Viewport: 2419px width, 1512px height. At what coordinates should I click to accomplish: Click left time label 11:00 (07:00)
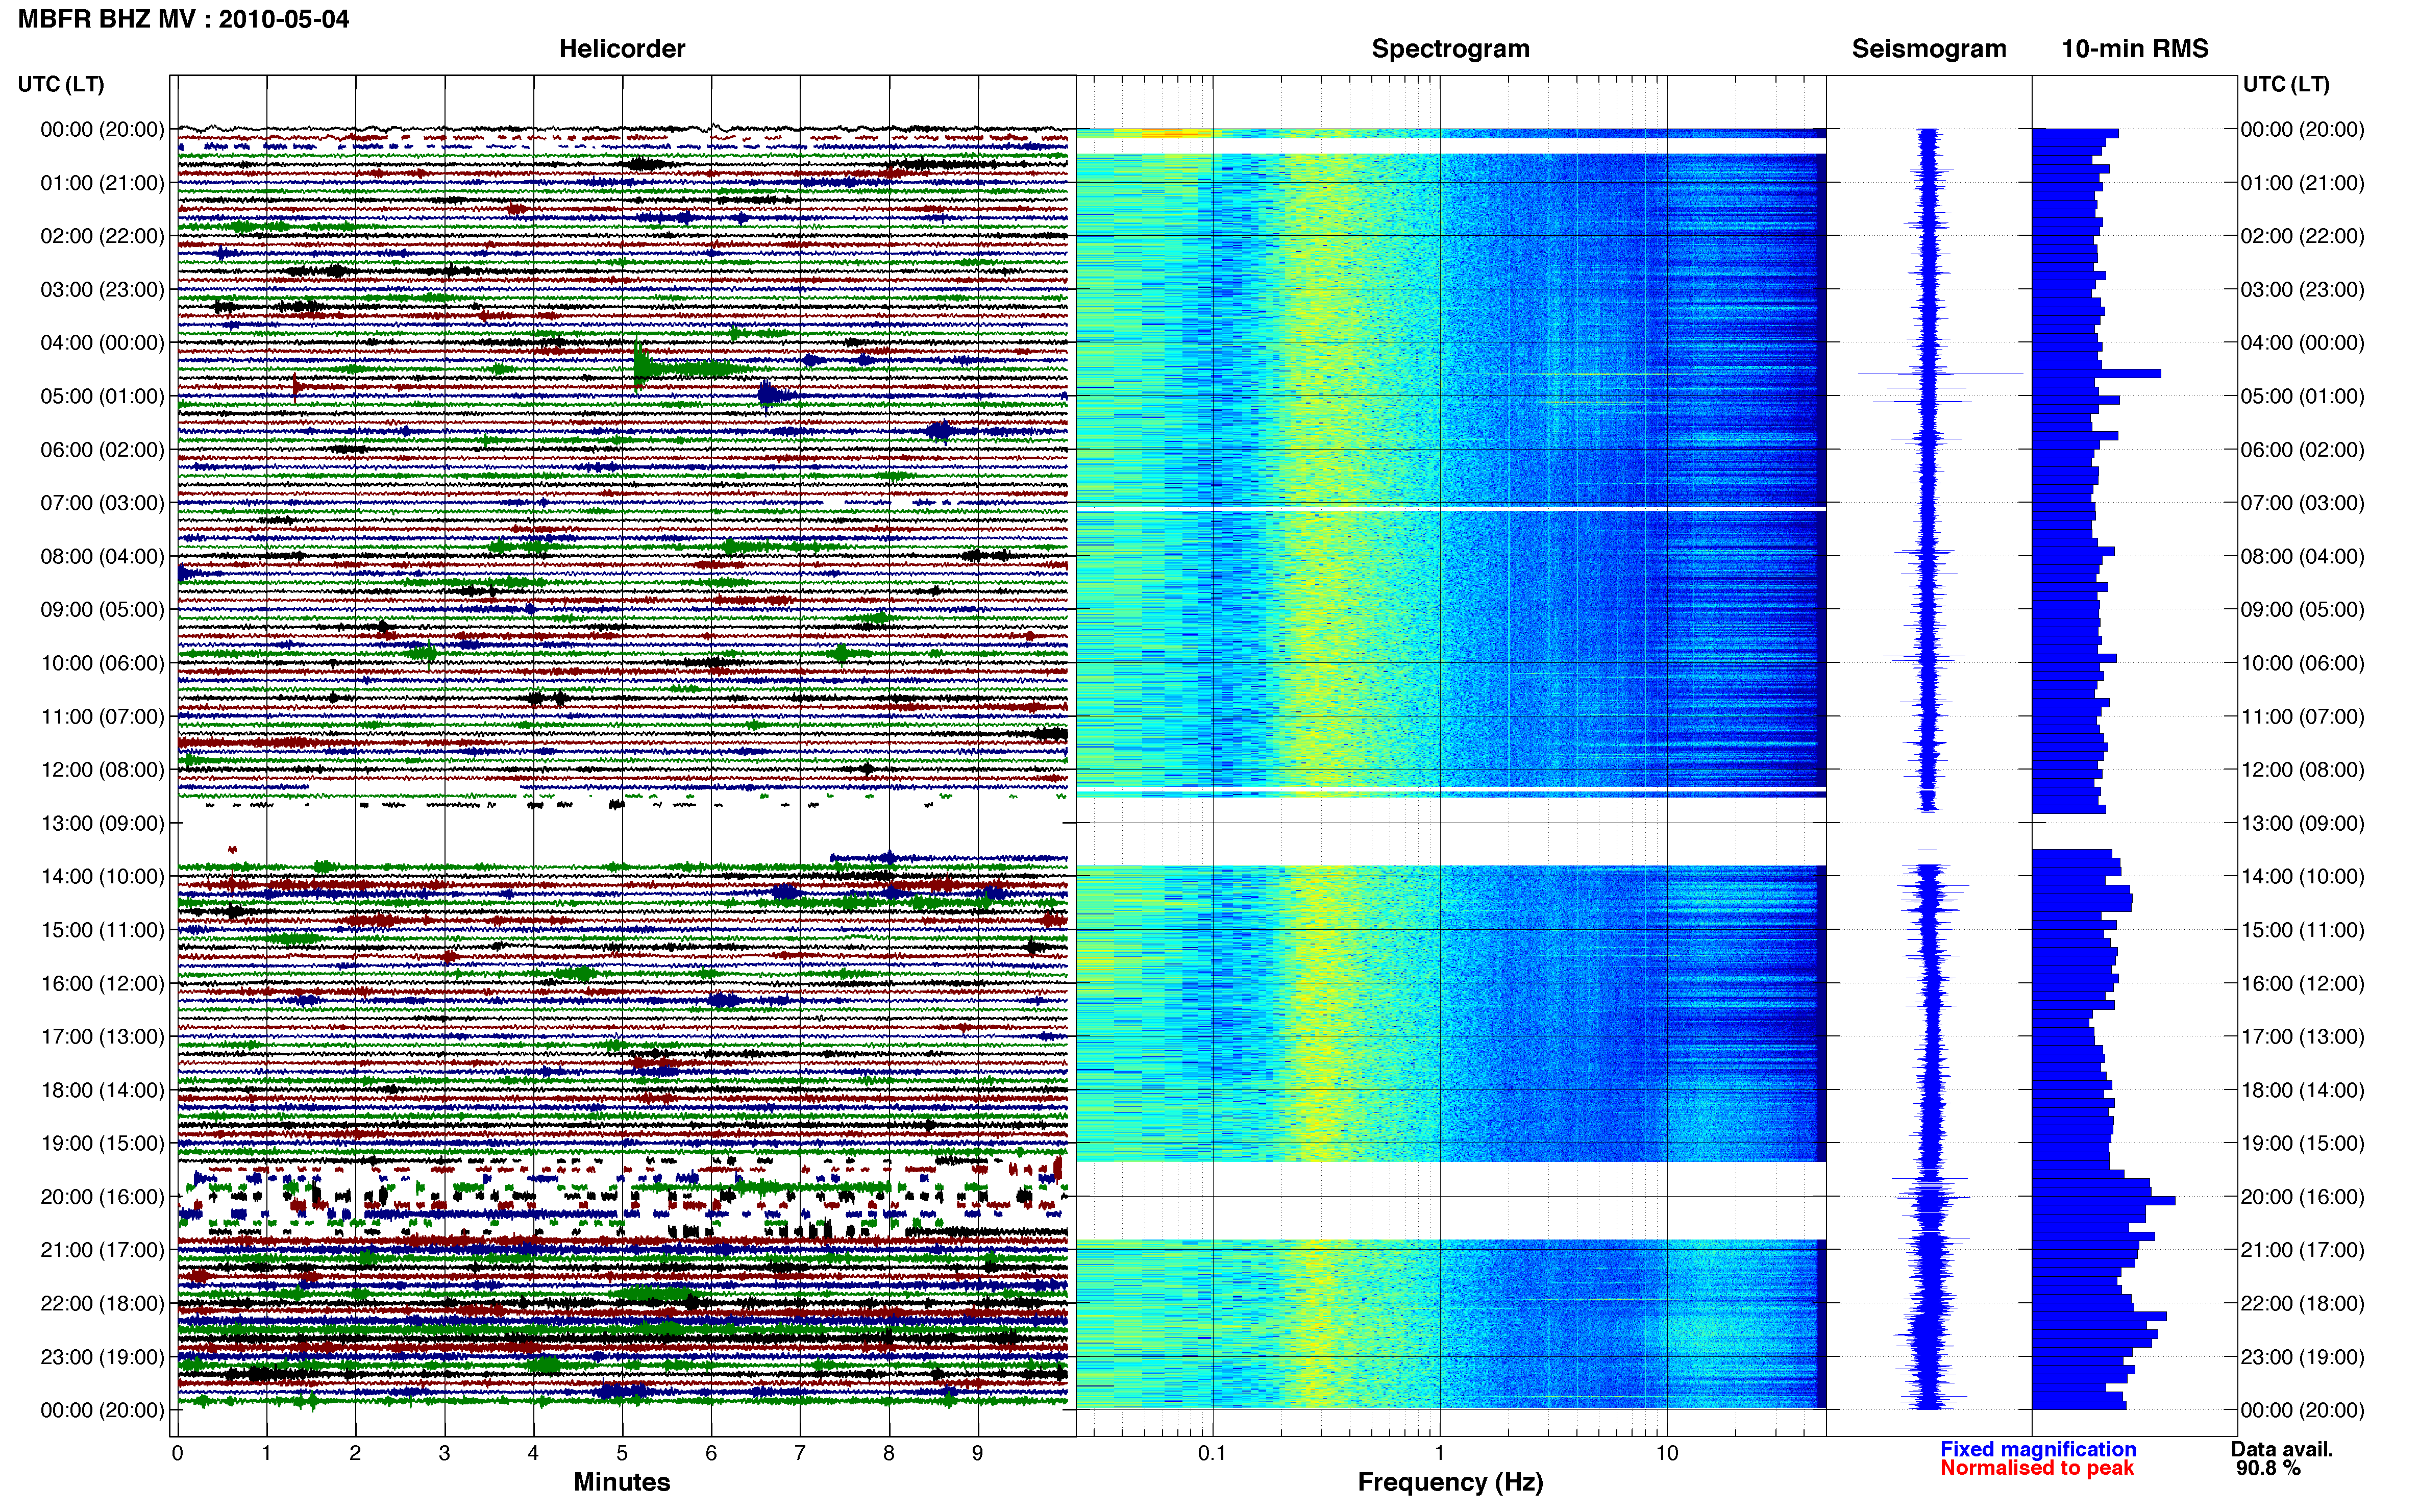102,717
